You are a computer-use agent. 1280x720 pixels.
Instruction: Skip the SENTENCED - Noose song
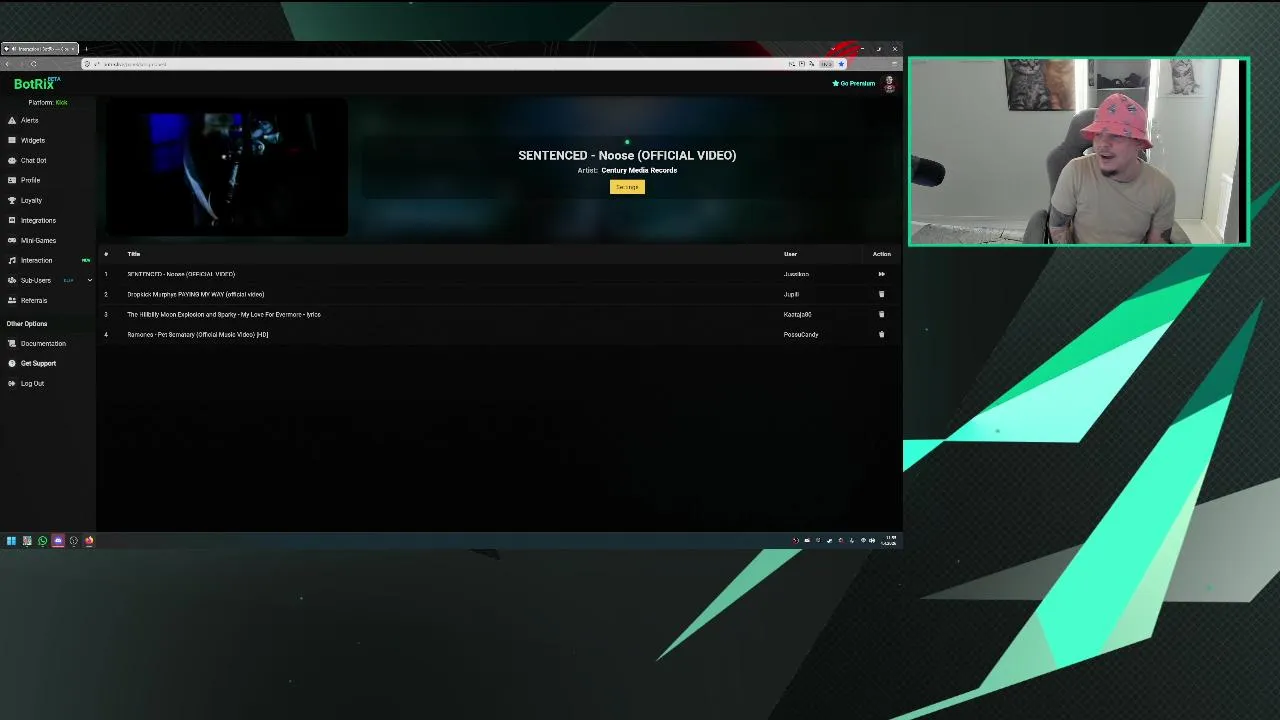click(881, 274)
